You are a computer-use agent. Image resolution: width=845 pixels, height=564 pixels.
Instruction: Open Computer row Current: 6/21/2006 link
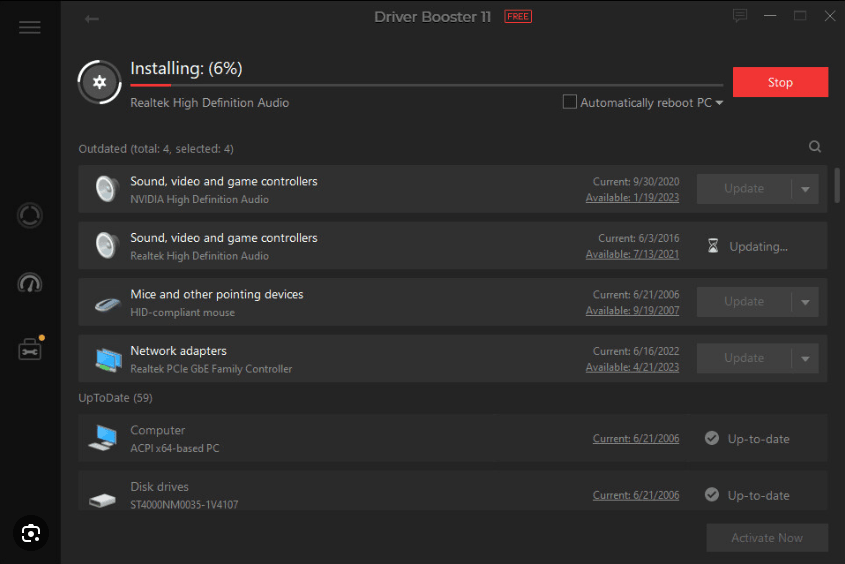[x=636, y=438]
